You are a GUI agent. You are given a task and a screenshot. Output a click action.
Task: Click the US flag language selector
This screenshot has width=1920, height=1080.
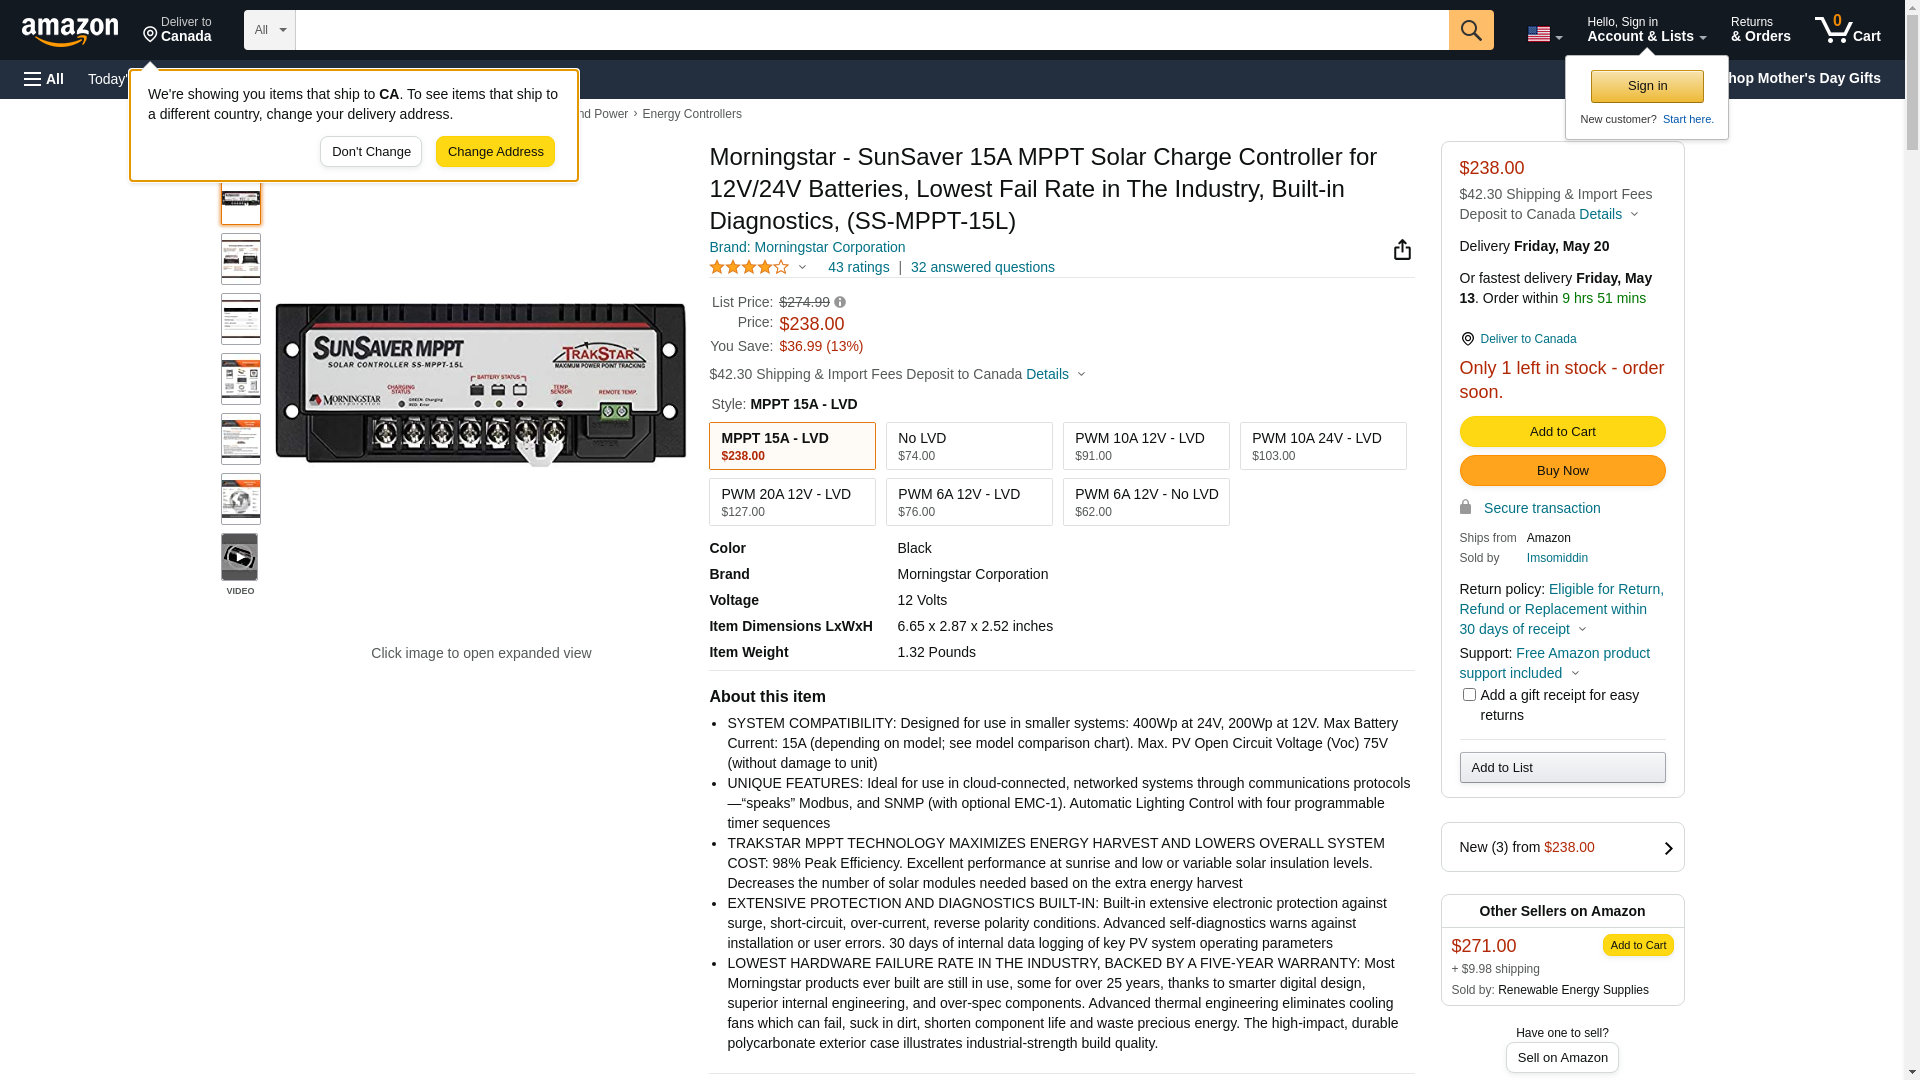click(x=1543, y=34)
